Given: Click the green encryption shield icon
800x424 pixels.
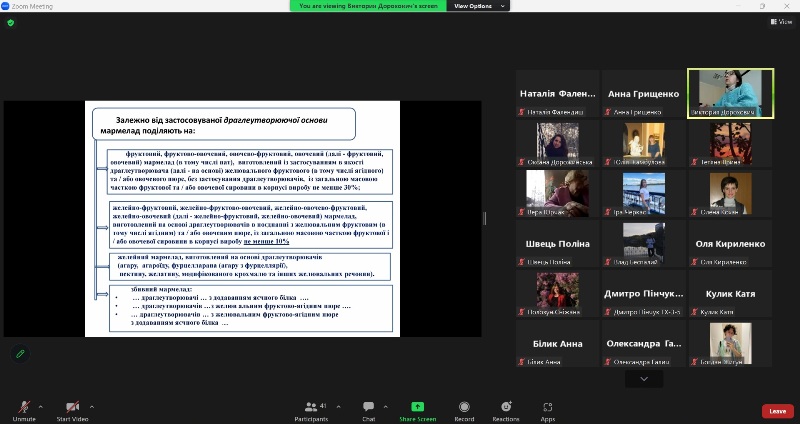Looking at the screenshot, I should pyautogui.click(x=11, y=22).
